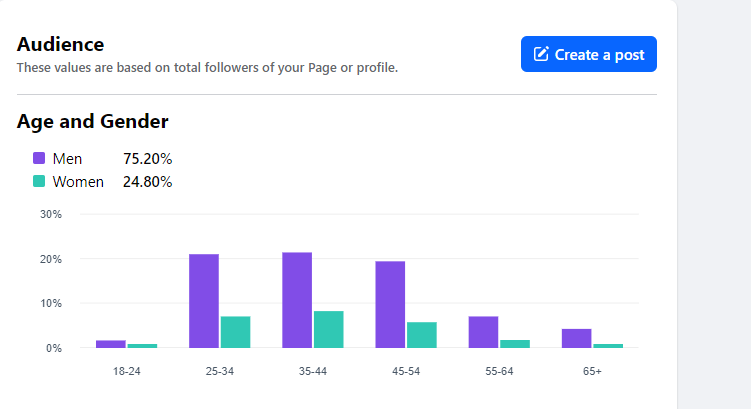Click the 20% y-axis label
This screenshot has height=409, width=751.
(51, 259)
